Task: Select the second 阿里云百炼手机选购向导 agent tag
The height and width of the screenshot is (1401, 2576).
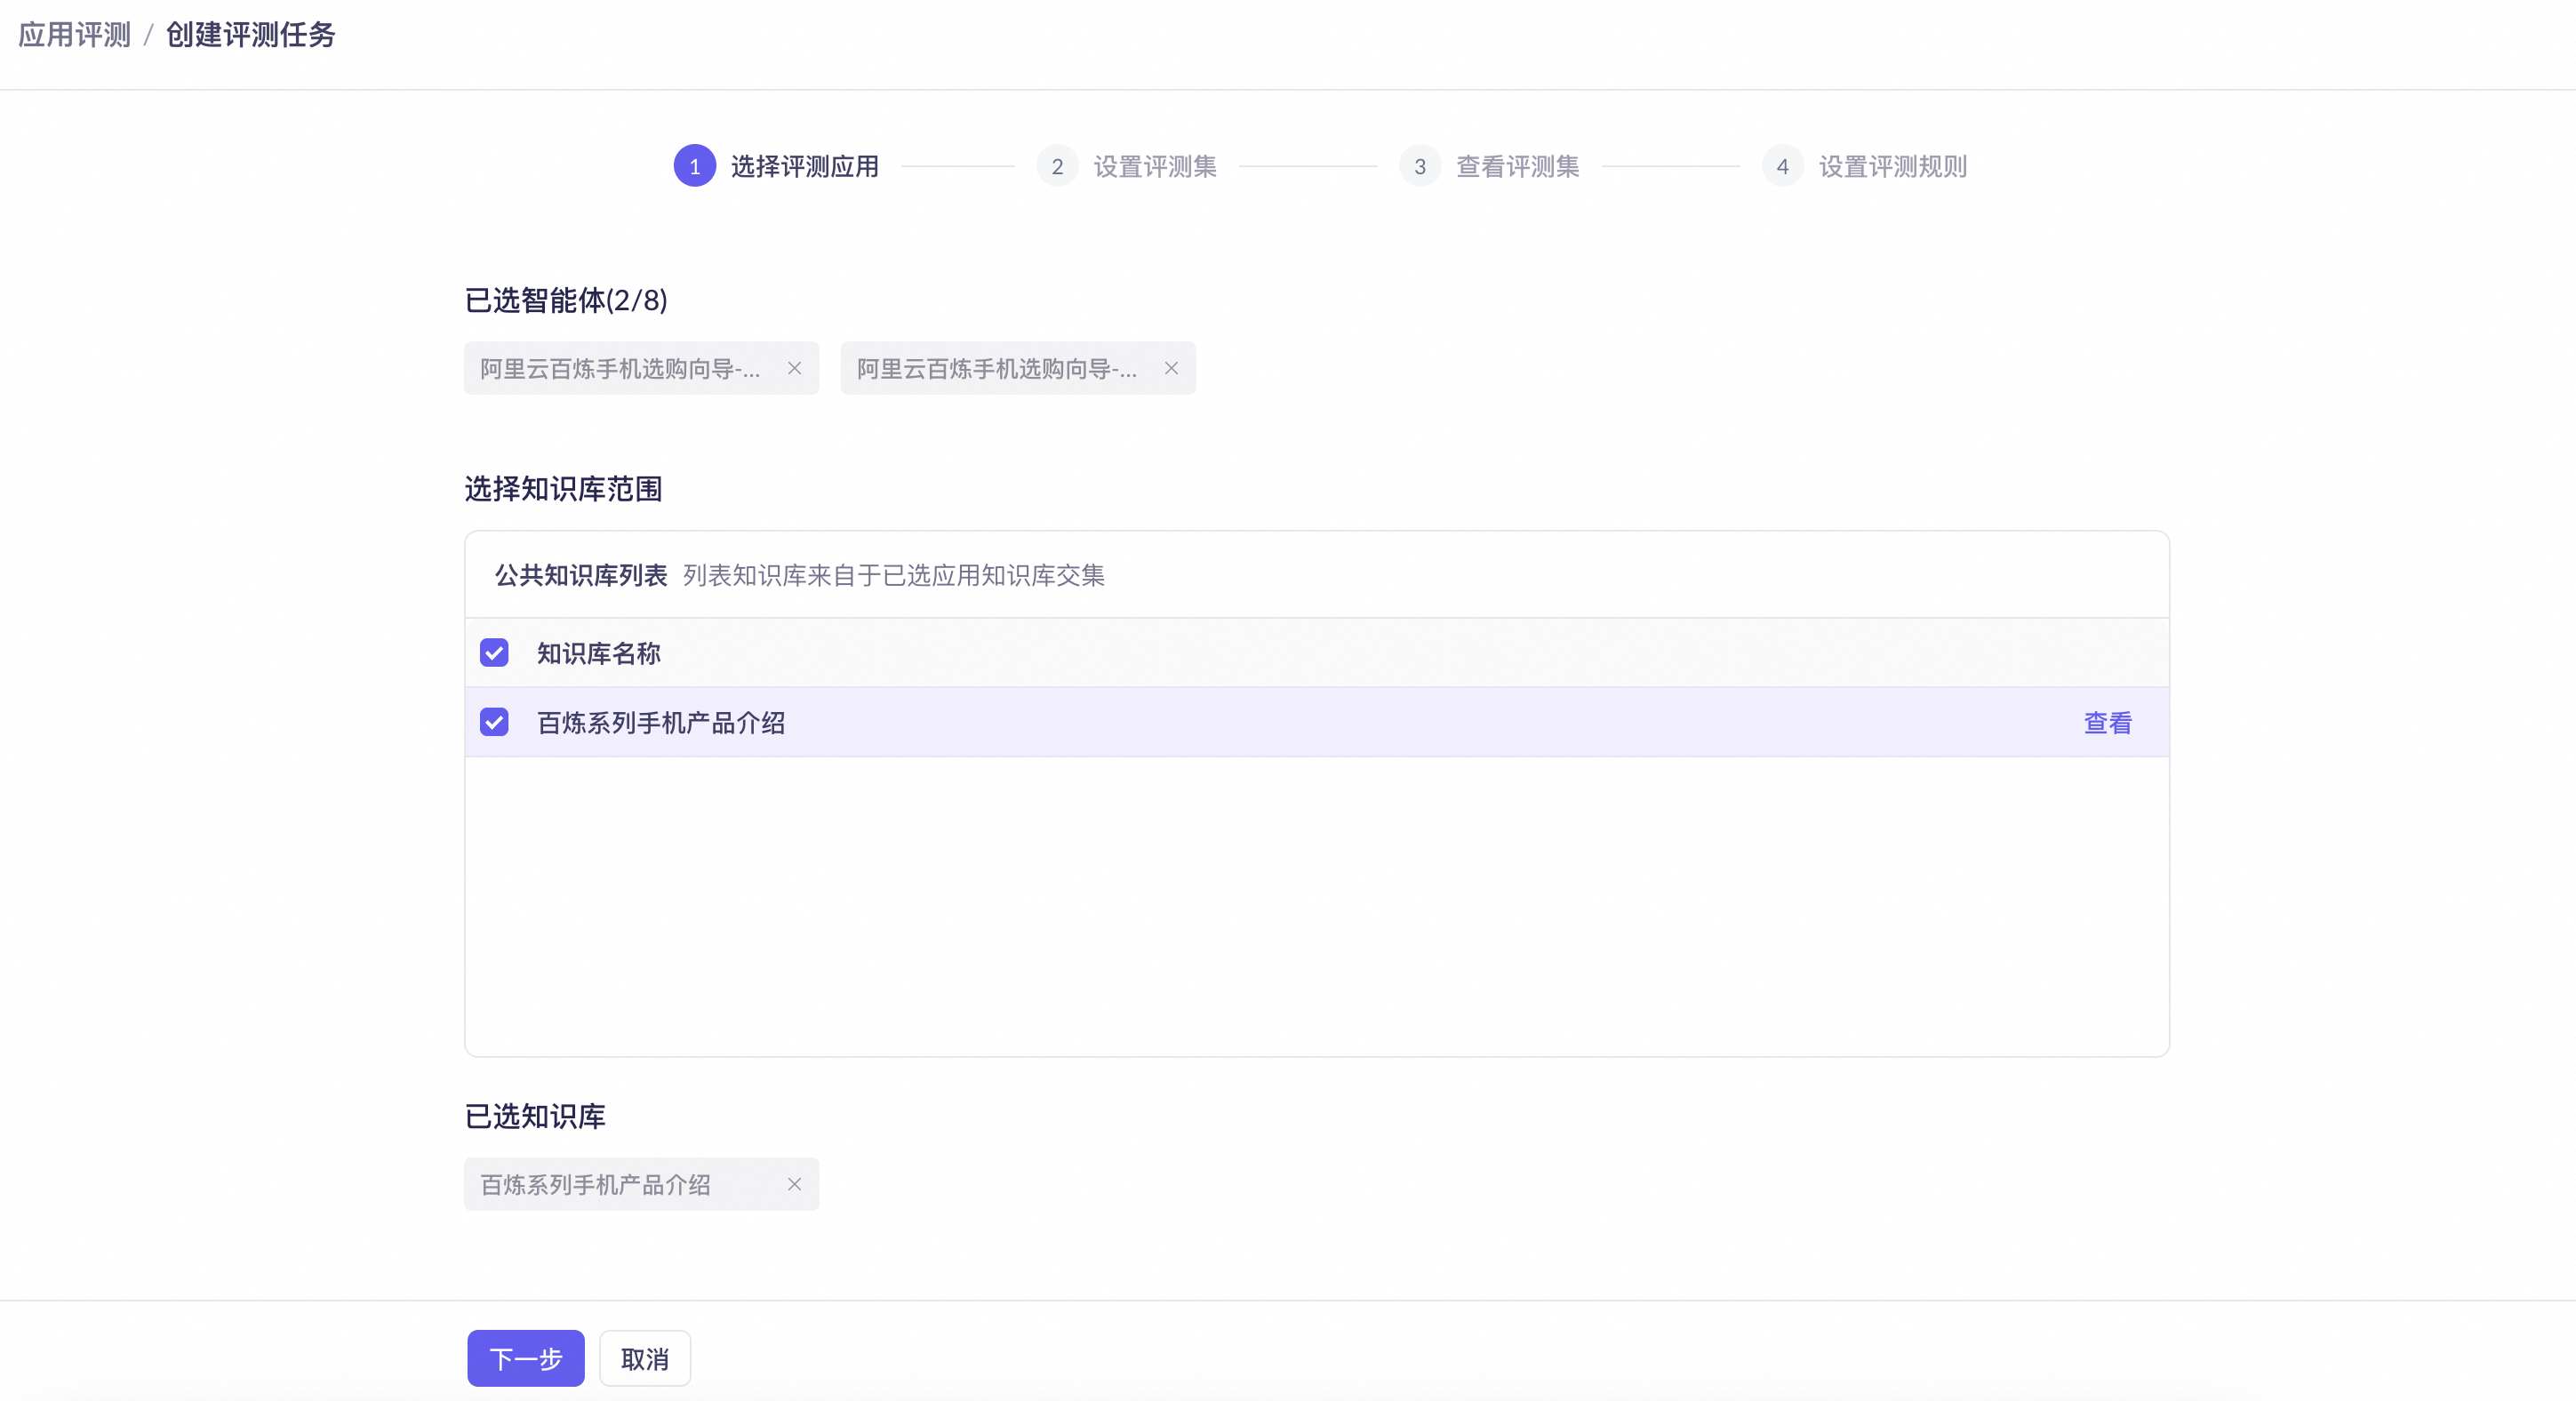Action: pos(996,369)
